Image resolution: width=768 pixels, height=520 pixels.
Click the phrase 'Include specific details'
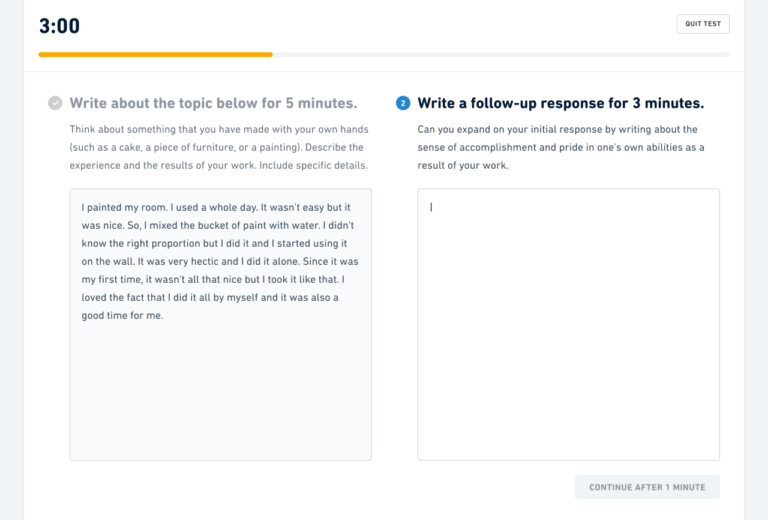(x=313, y=165)
